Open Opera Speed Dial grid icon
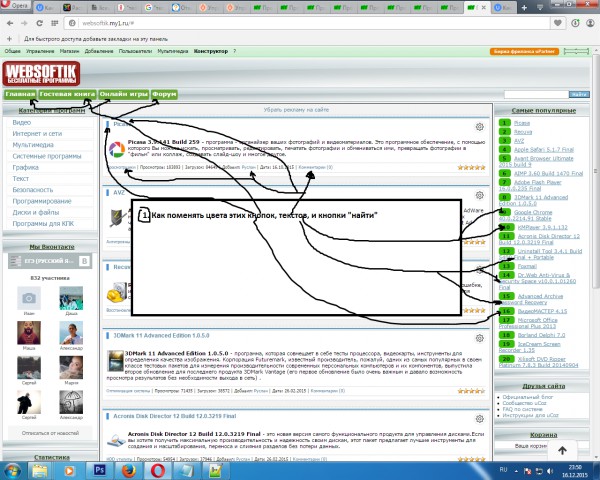This screenshot has width=600, height=480. (x=54, y=23)
